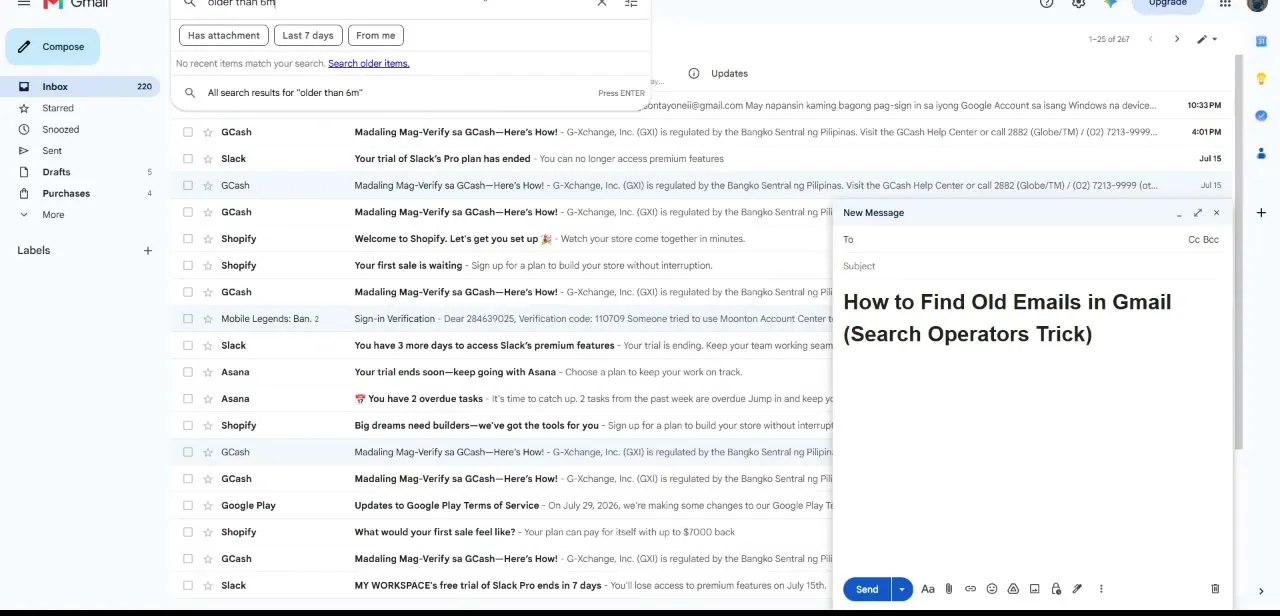Tick the Mobile Legends email checkbox

187,319
